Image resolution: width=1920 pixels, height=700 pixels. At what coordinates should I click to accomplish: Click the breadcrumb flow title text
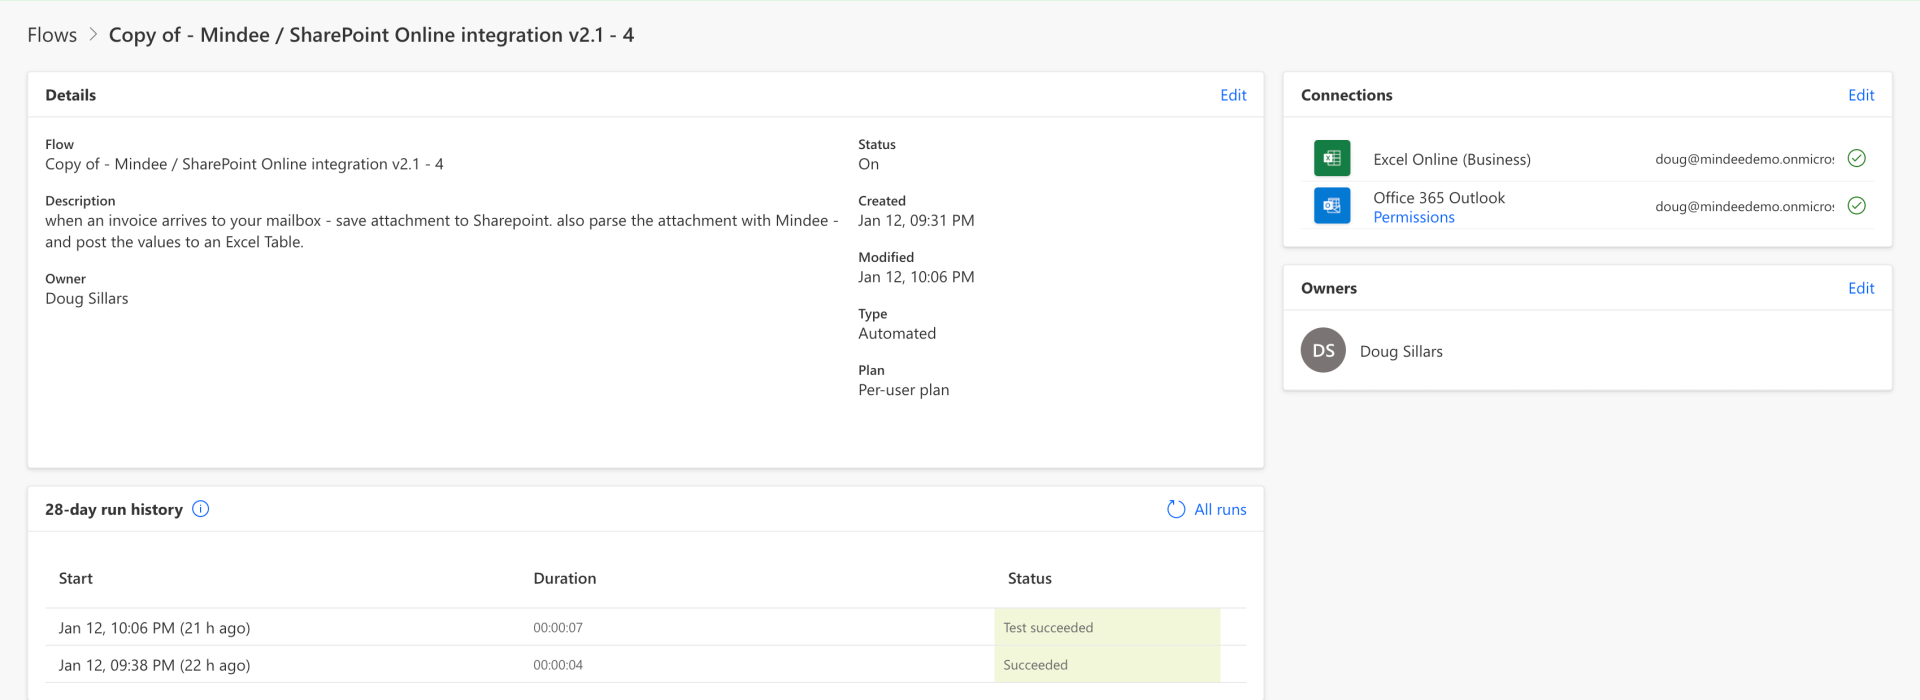(x=371, y=35)
